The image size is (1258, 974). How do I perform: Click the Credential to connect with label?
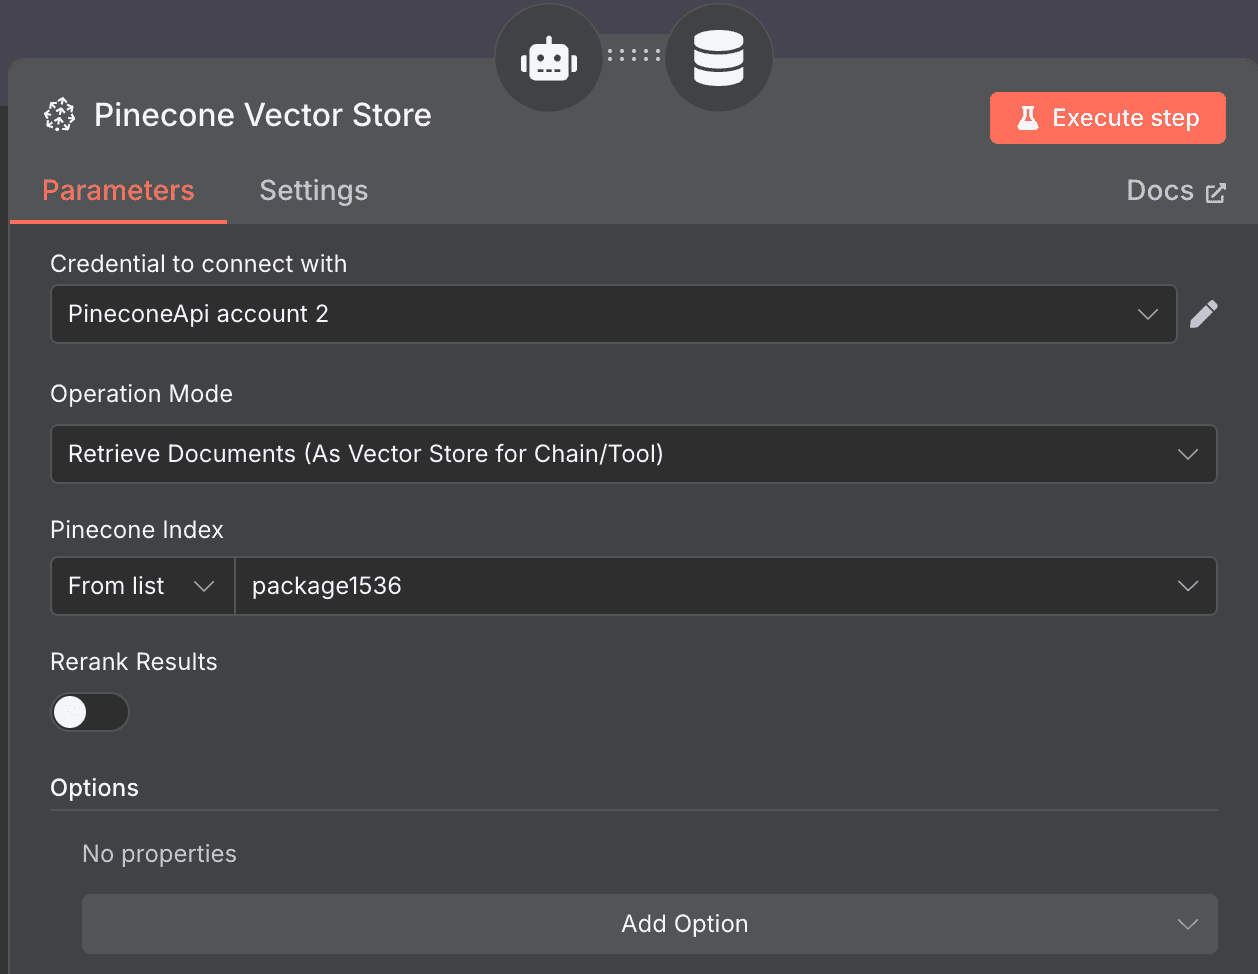[199, 264]
